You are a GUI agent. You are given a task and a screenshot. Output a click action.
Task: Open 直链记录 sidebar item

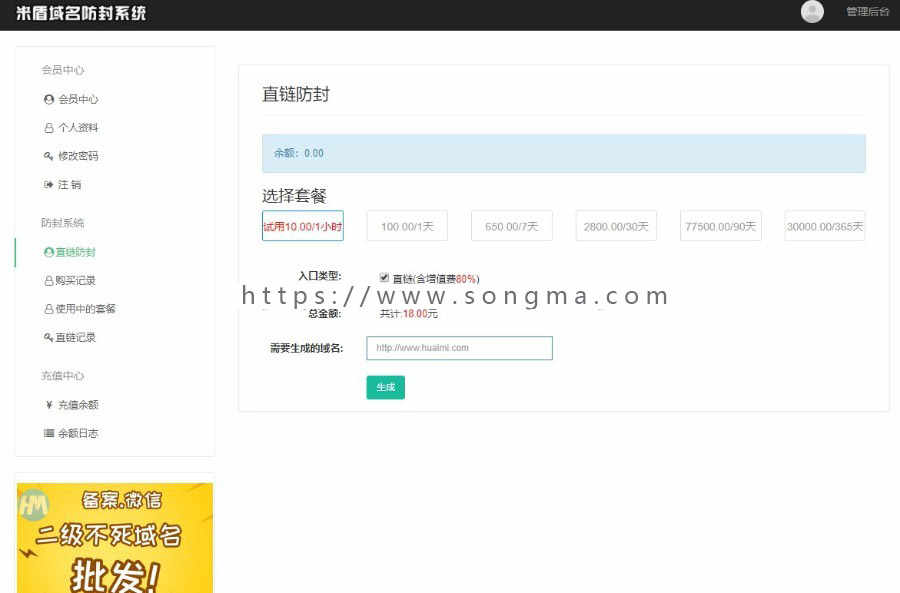tap(75, 338)
